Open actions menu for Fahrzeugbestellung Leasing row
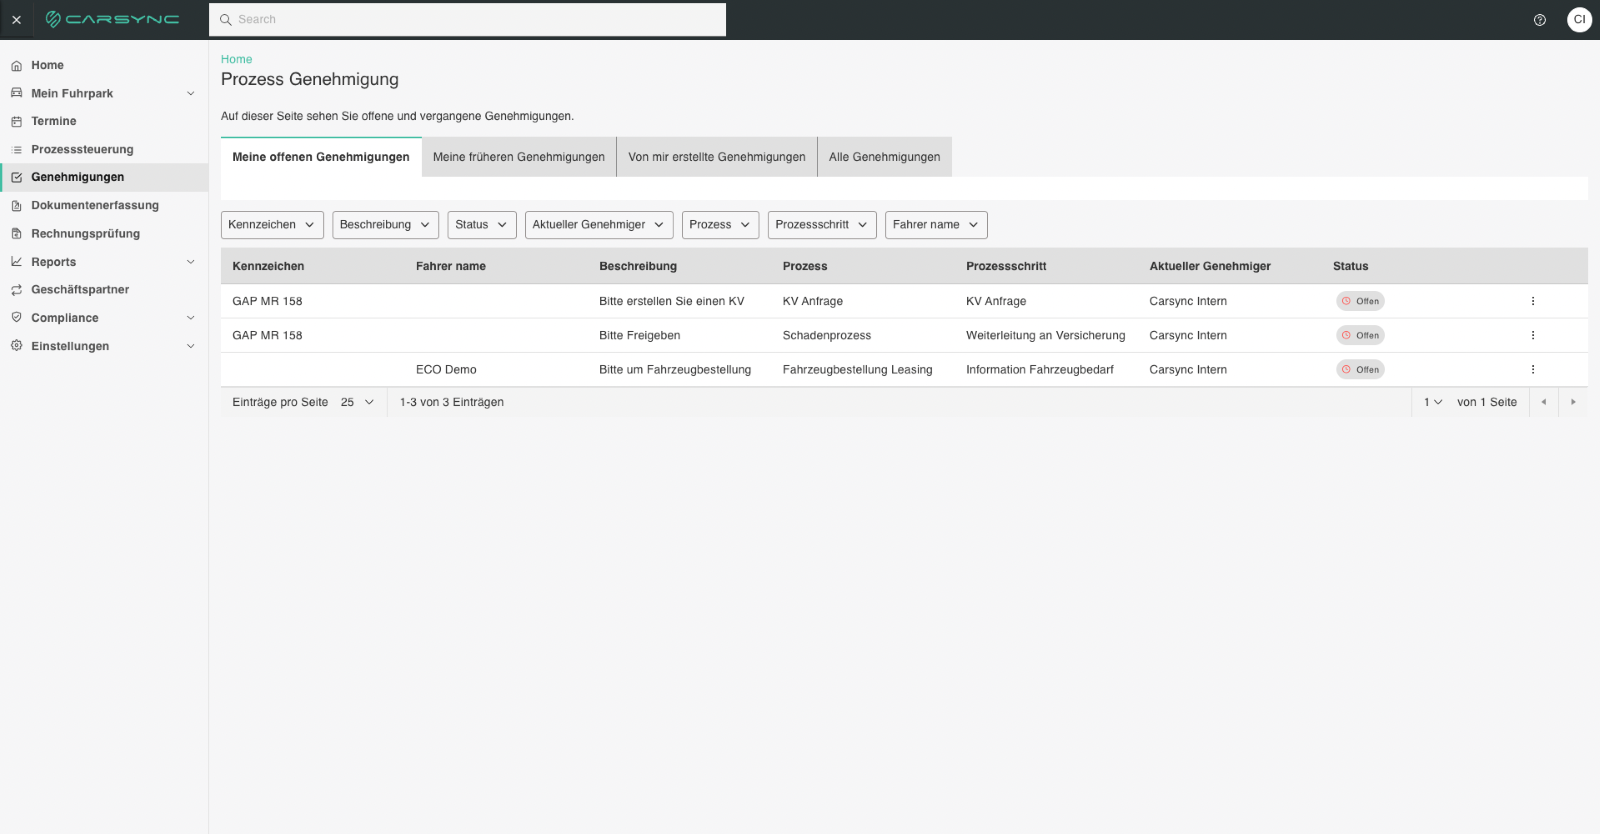 pos(1532,369)
